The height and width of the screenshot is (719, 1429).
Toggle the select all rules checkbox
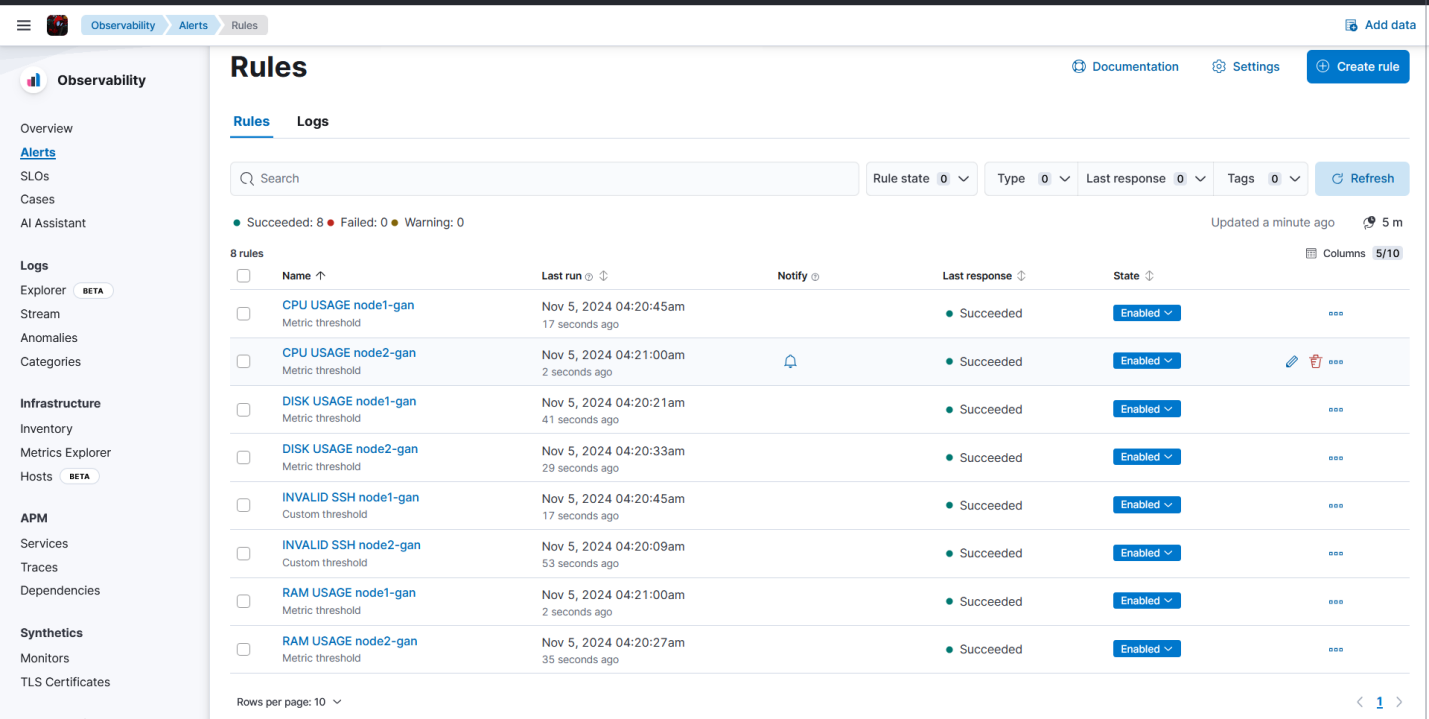[243, 276]
